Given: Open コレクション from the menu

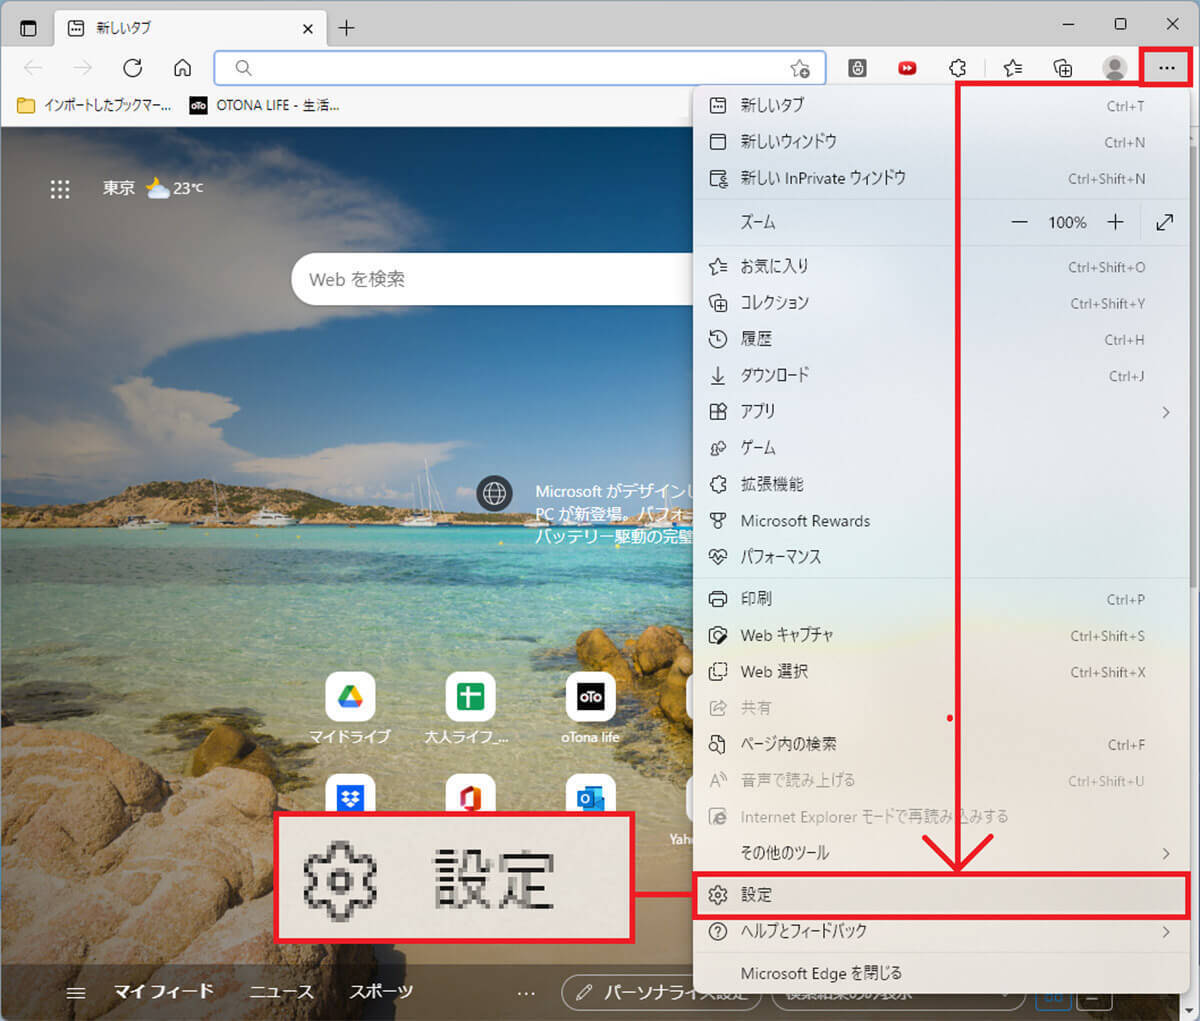Looking at the screenshot, I should pyautogui.click(x=941, y=303).
